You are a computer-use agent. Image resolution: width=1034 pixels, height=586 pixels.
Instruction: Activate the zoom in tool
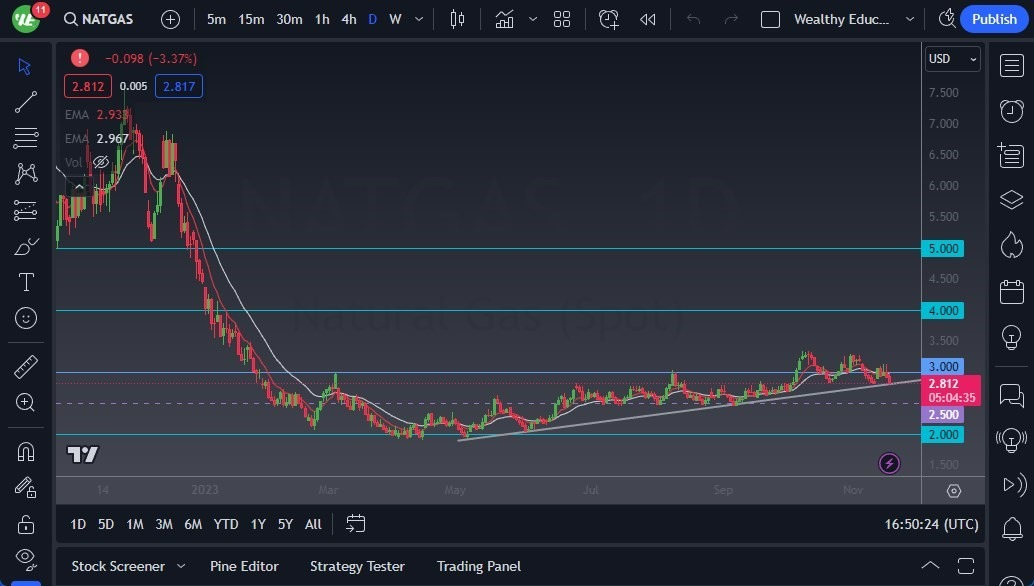click(x=26, y=402)
